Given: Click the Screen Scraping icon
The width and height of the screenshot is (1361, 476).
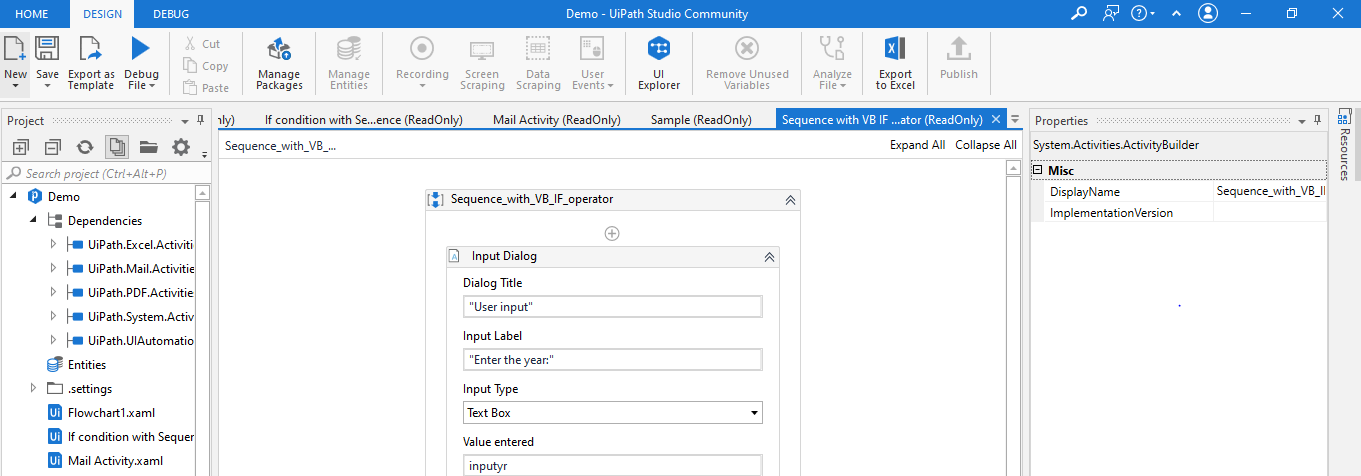Looking at the screenshot, I should pyautogui.click(x=482, y=49).
